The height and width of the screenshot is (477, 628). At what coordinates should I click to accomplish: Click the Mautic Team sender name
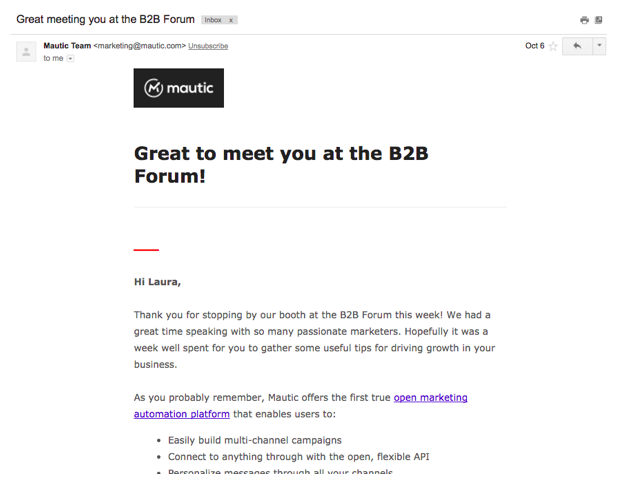[67, 46]
